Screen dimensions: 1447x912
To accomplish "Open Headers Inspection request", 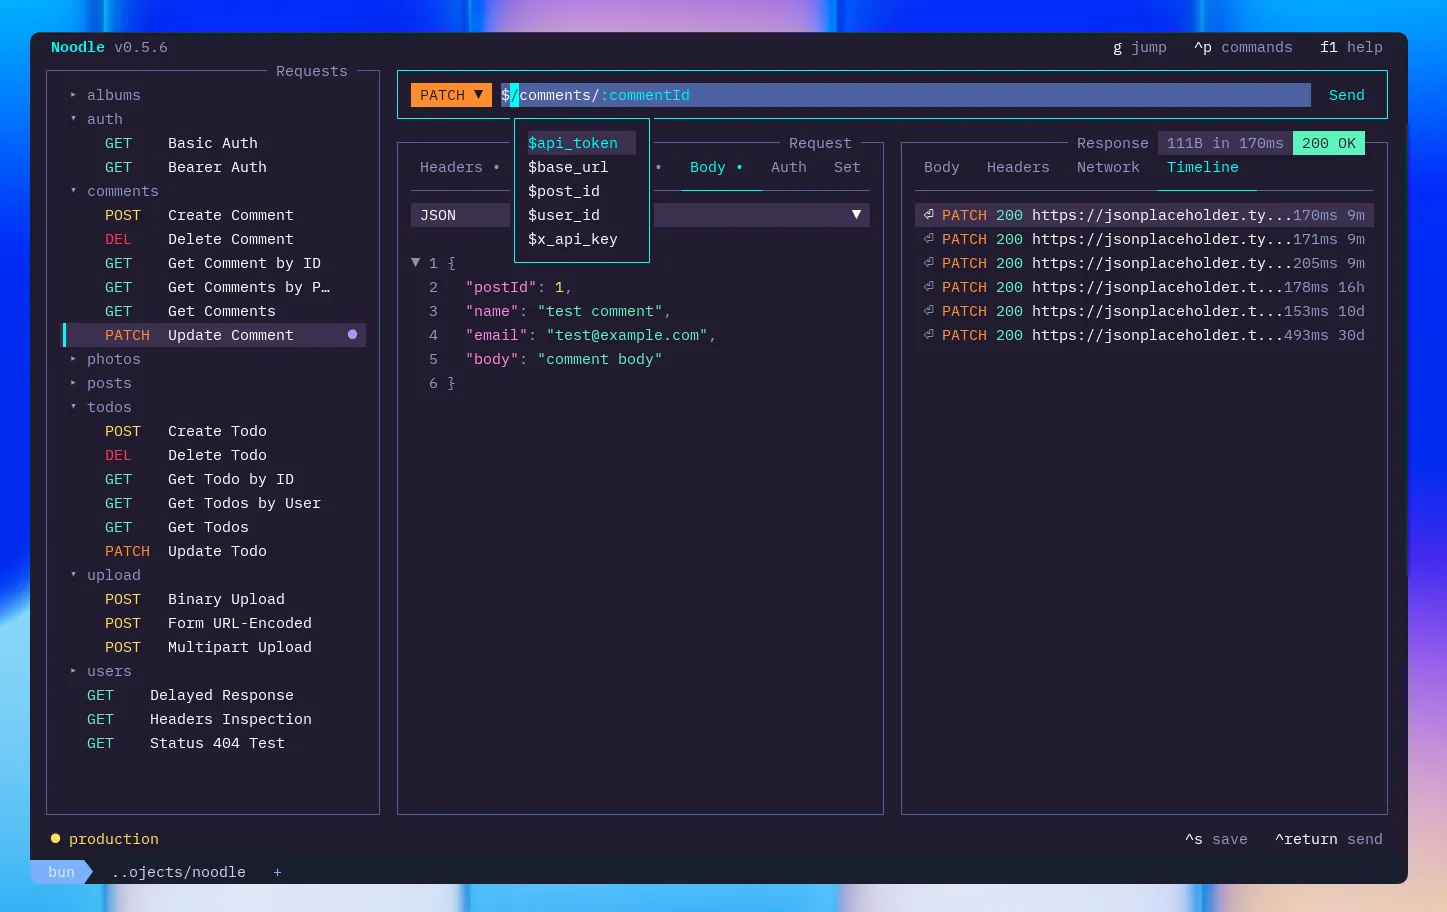I will coord(215,719).
